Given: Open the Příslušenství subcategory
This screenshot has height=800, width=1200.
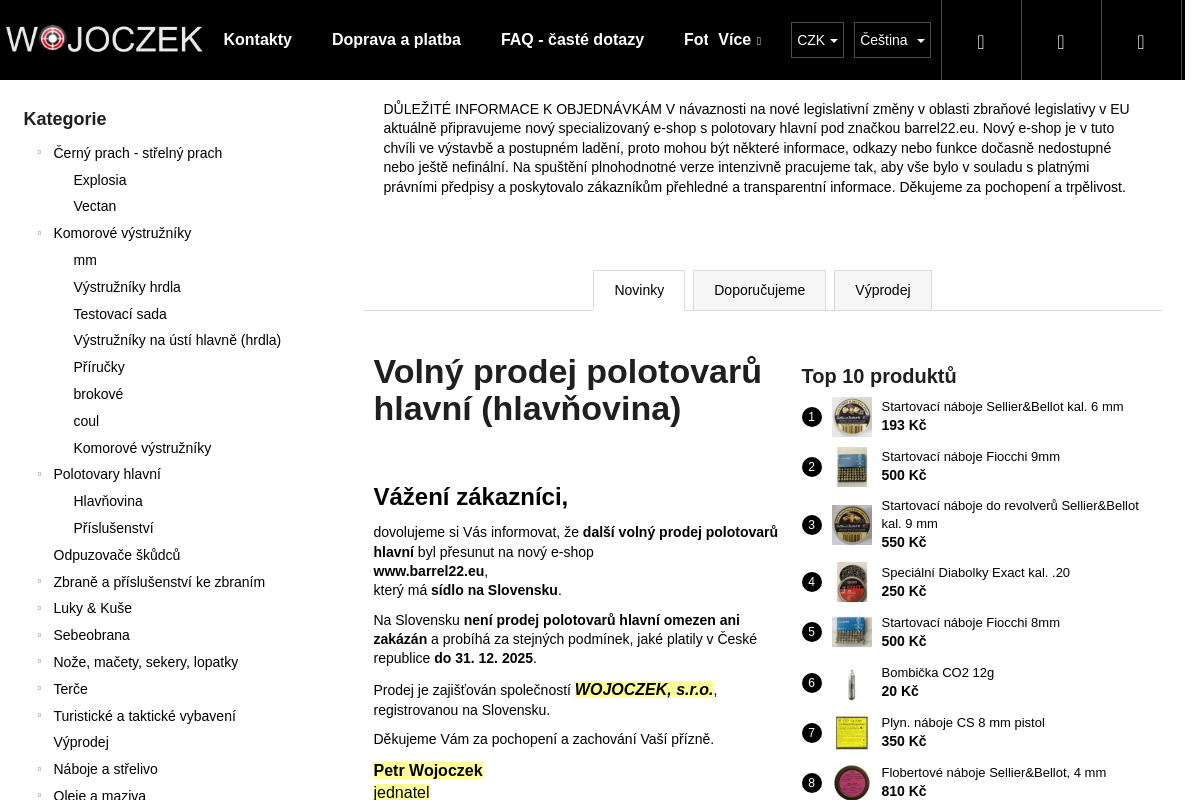Looking at the screenshot, I should point(113,528).
